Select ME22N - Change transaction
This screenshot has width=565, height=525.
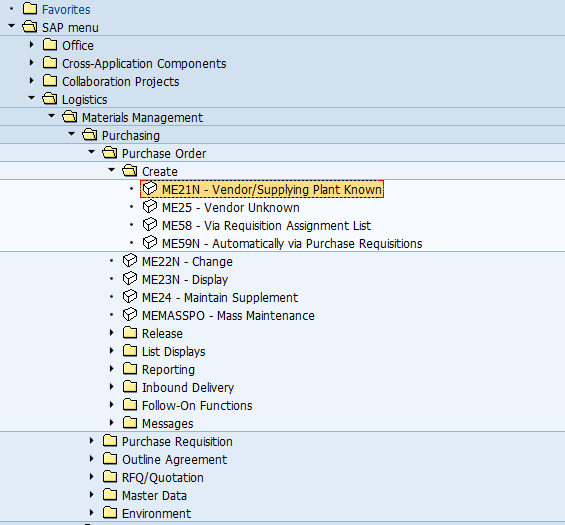tap(187, 262)
